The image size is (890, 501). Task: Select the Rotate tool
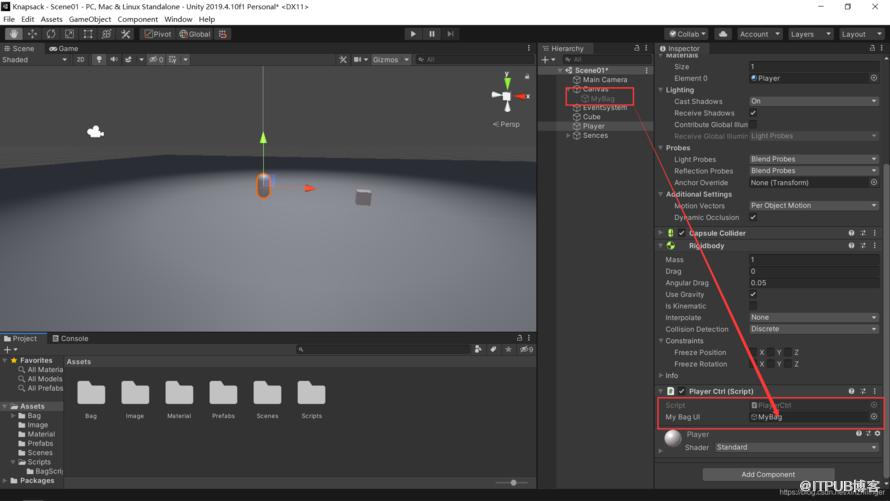pyautogui.click(x=51, y=34)
